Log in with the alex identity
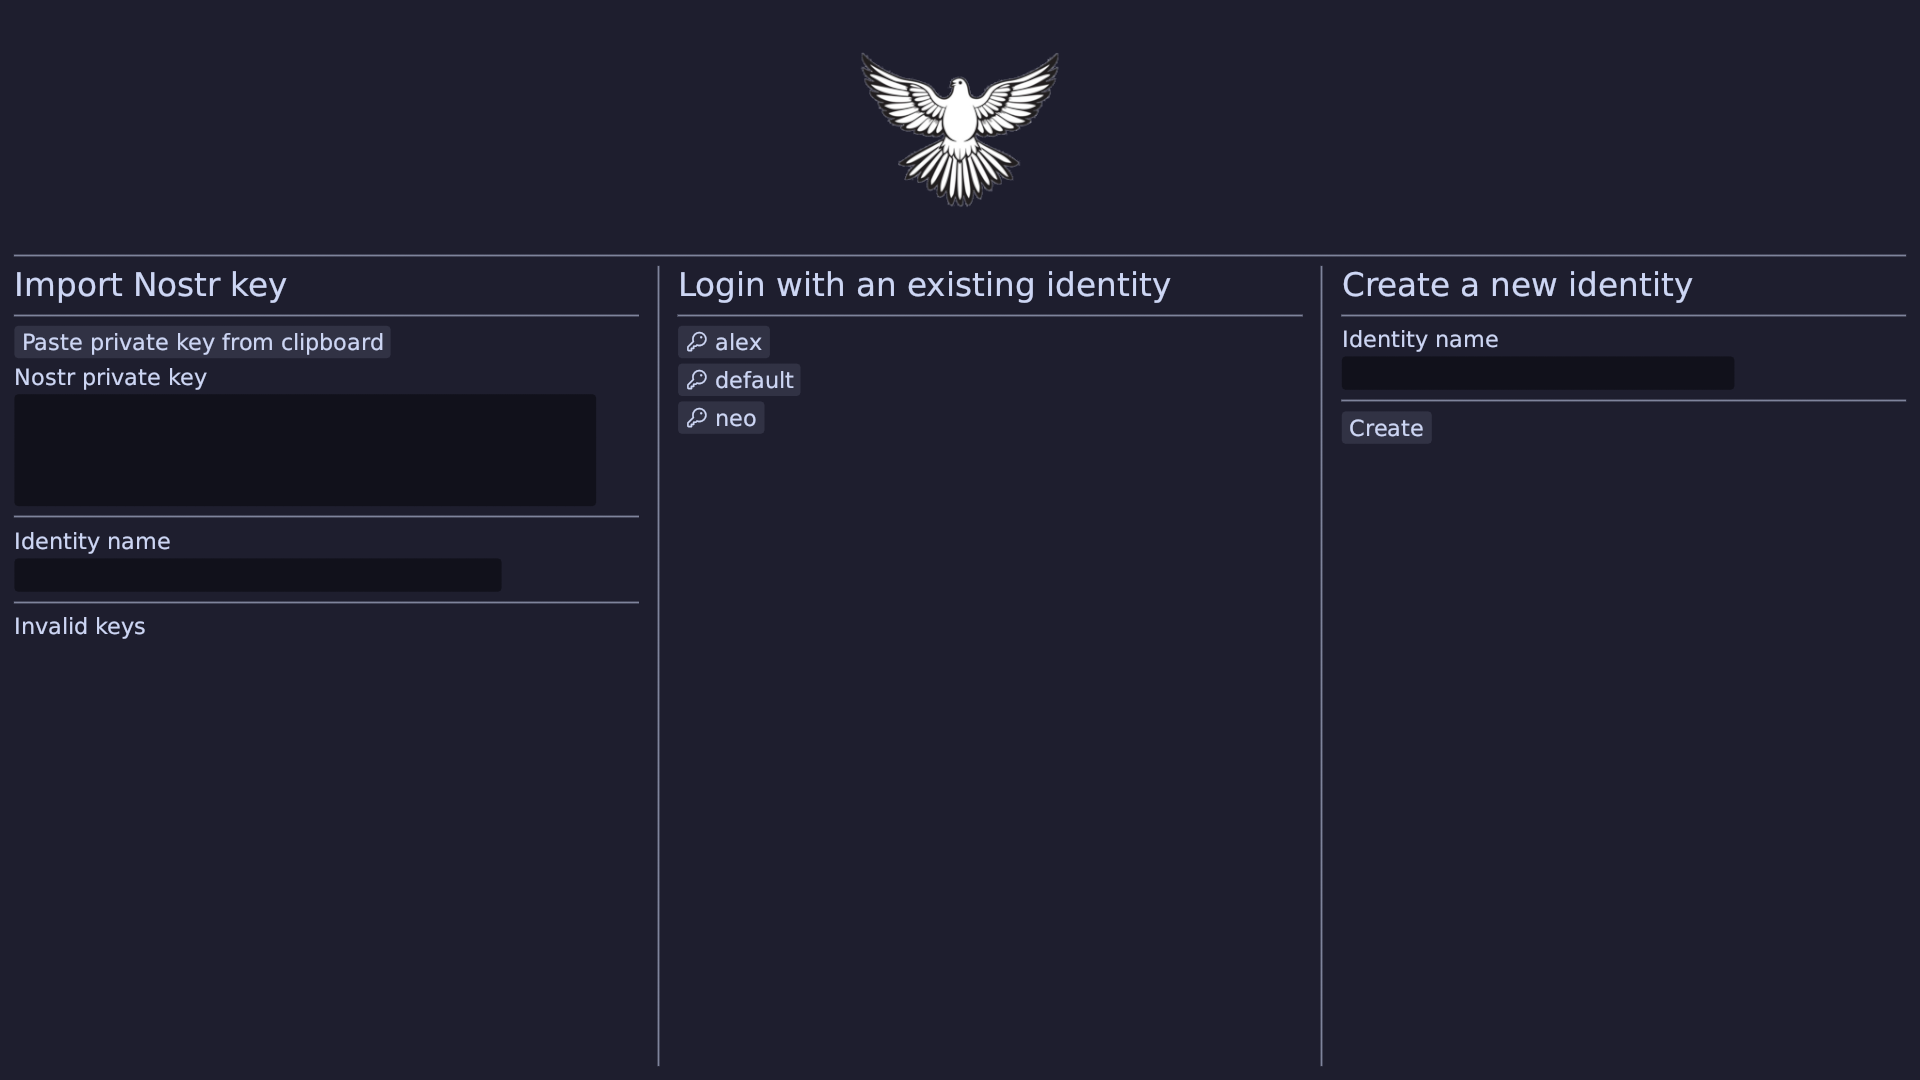This screenshot has width=1920, height=1080. [724, 342]
